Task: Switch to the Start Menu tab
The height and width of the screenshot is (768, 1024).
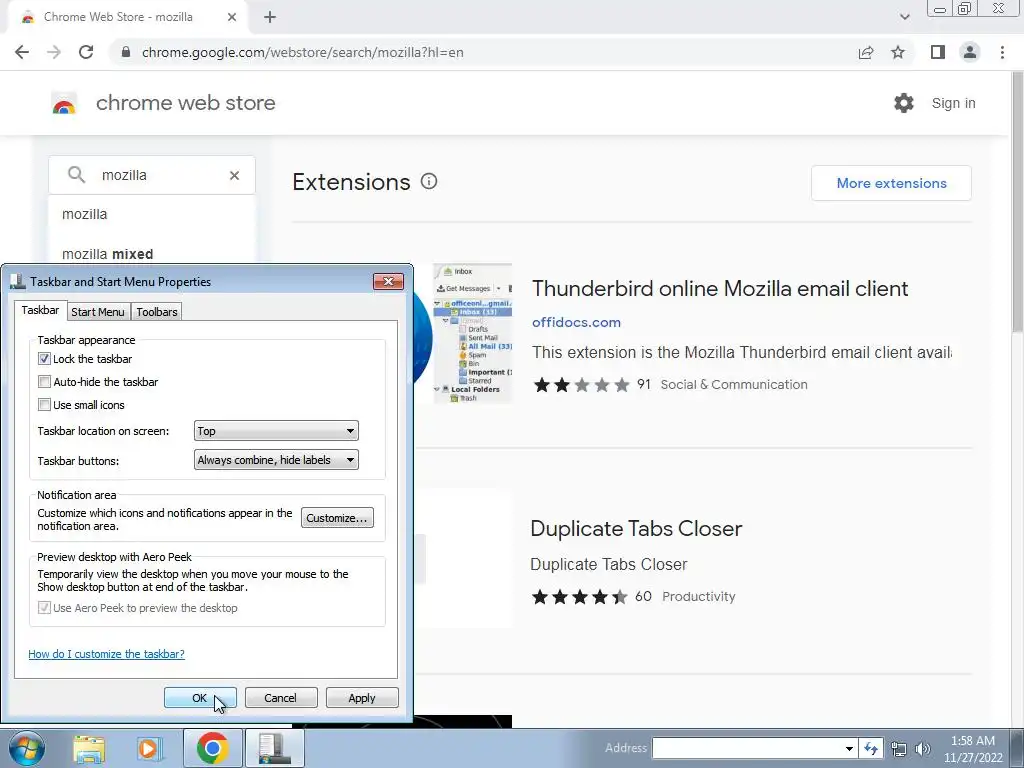Action: [x=98, y=312]
